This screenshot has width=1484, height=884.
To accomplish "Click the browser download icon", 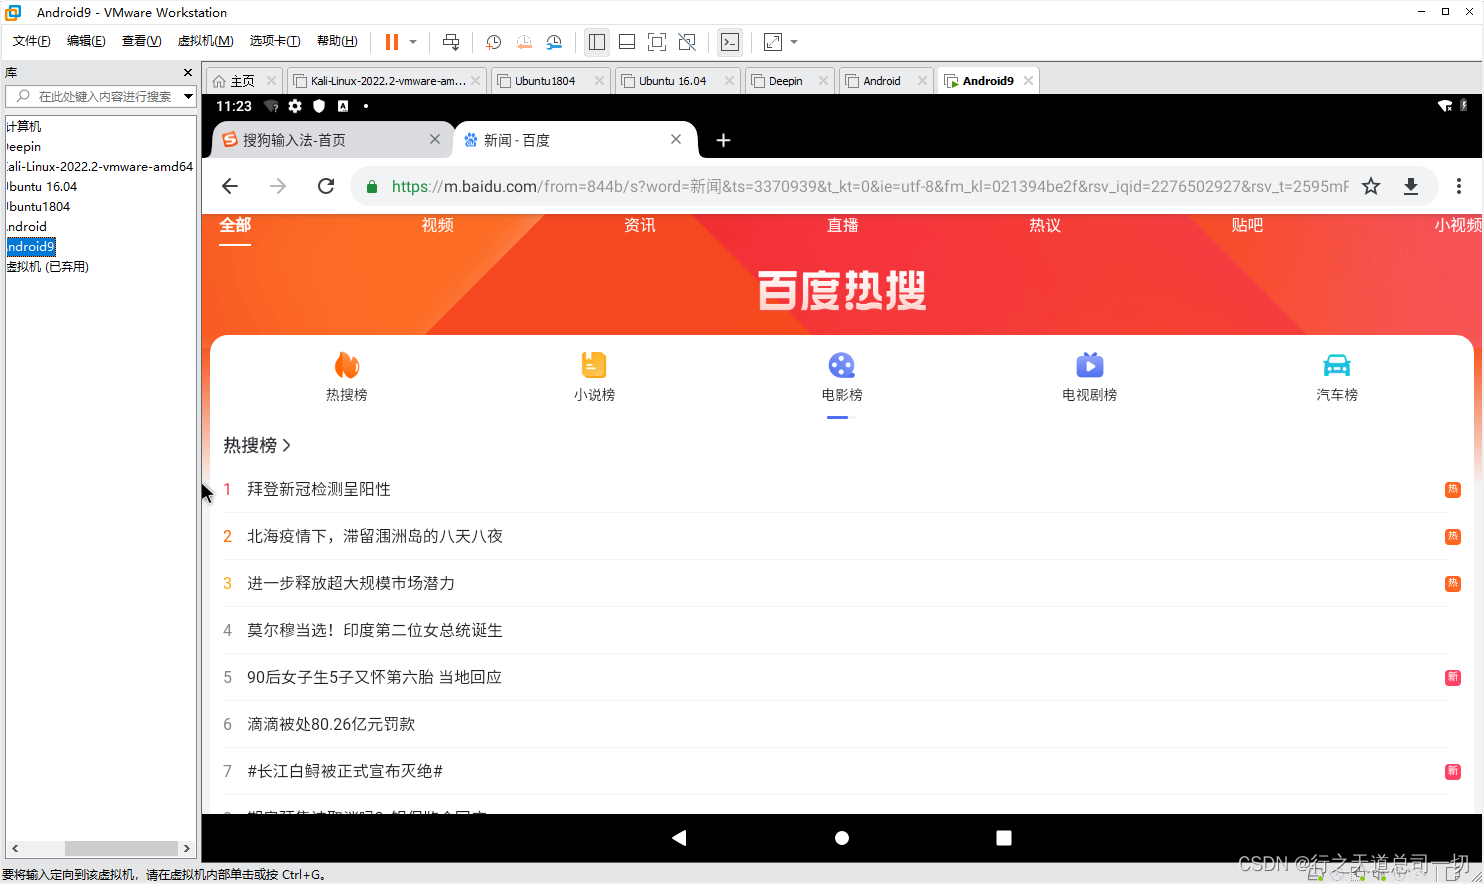I will [x=1411, y=186].
